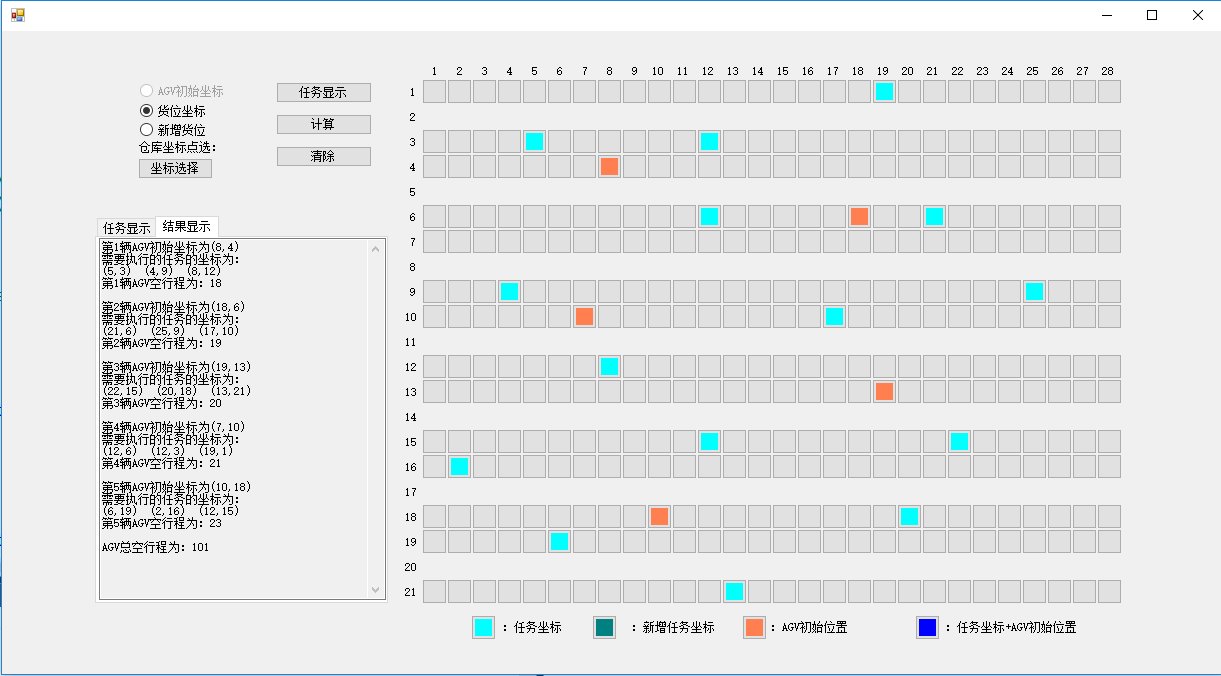The height and width of the screenshot is (676, 1221).
Task: Click the cyan task cell at column 21, row 6
Action: point(934,216)
